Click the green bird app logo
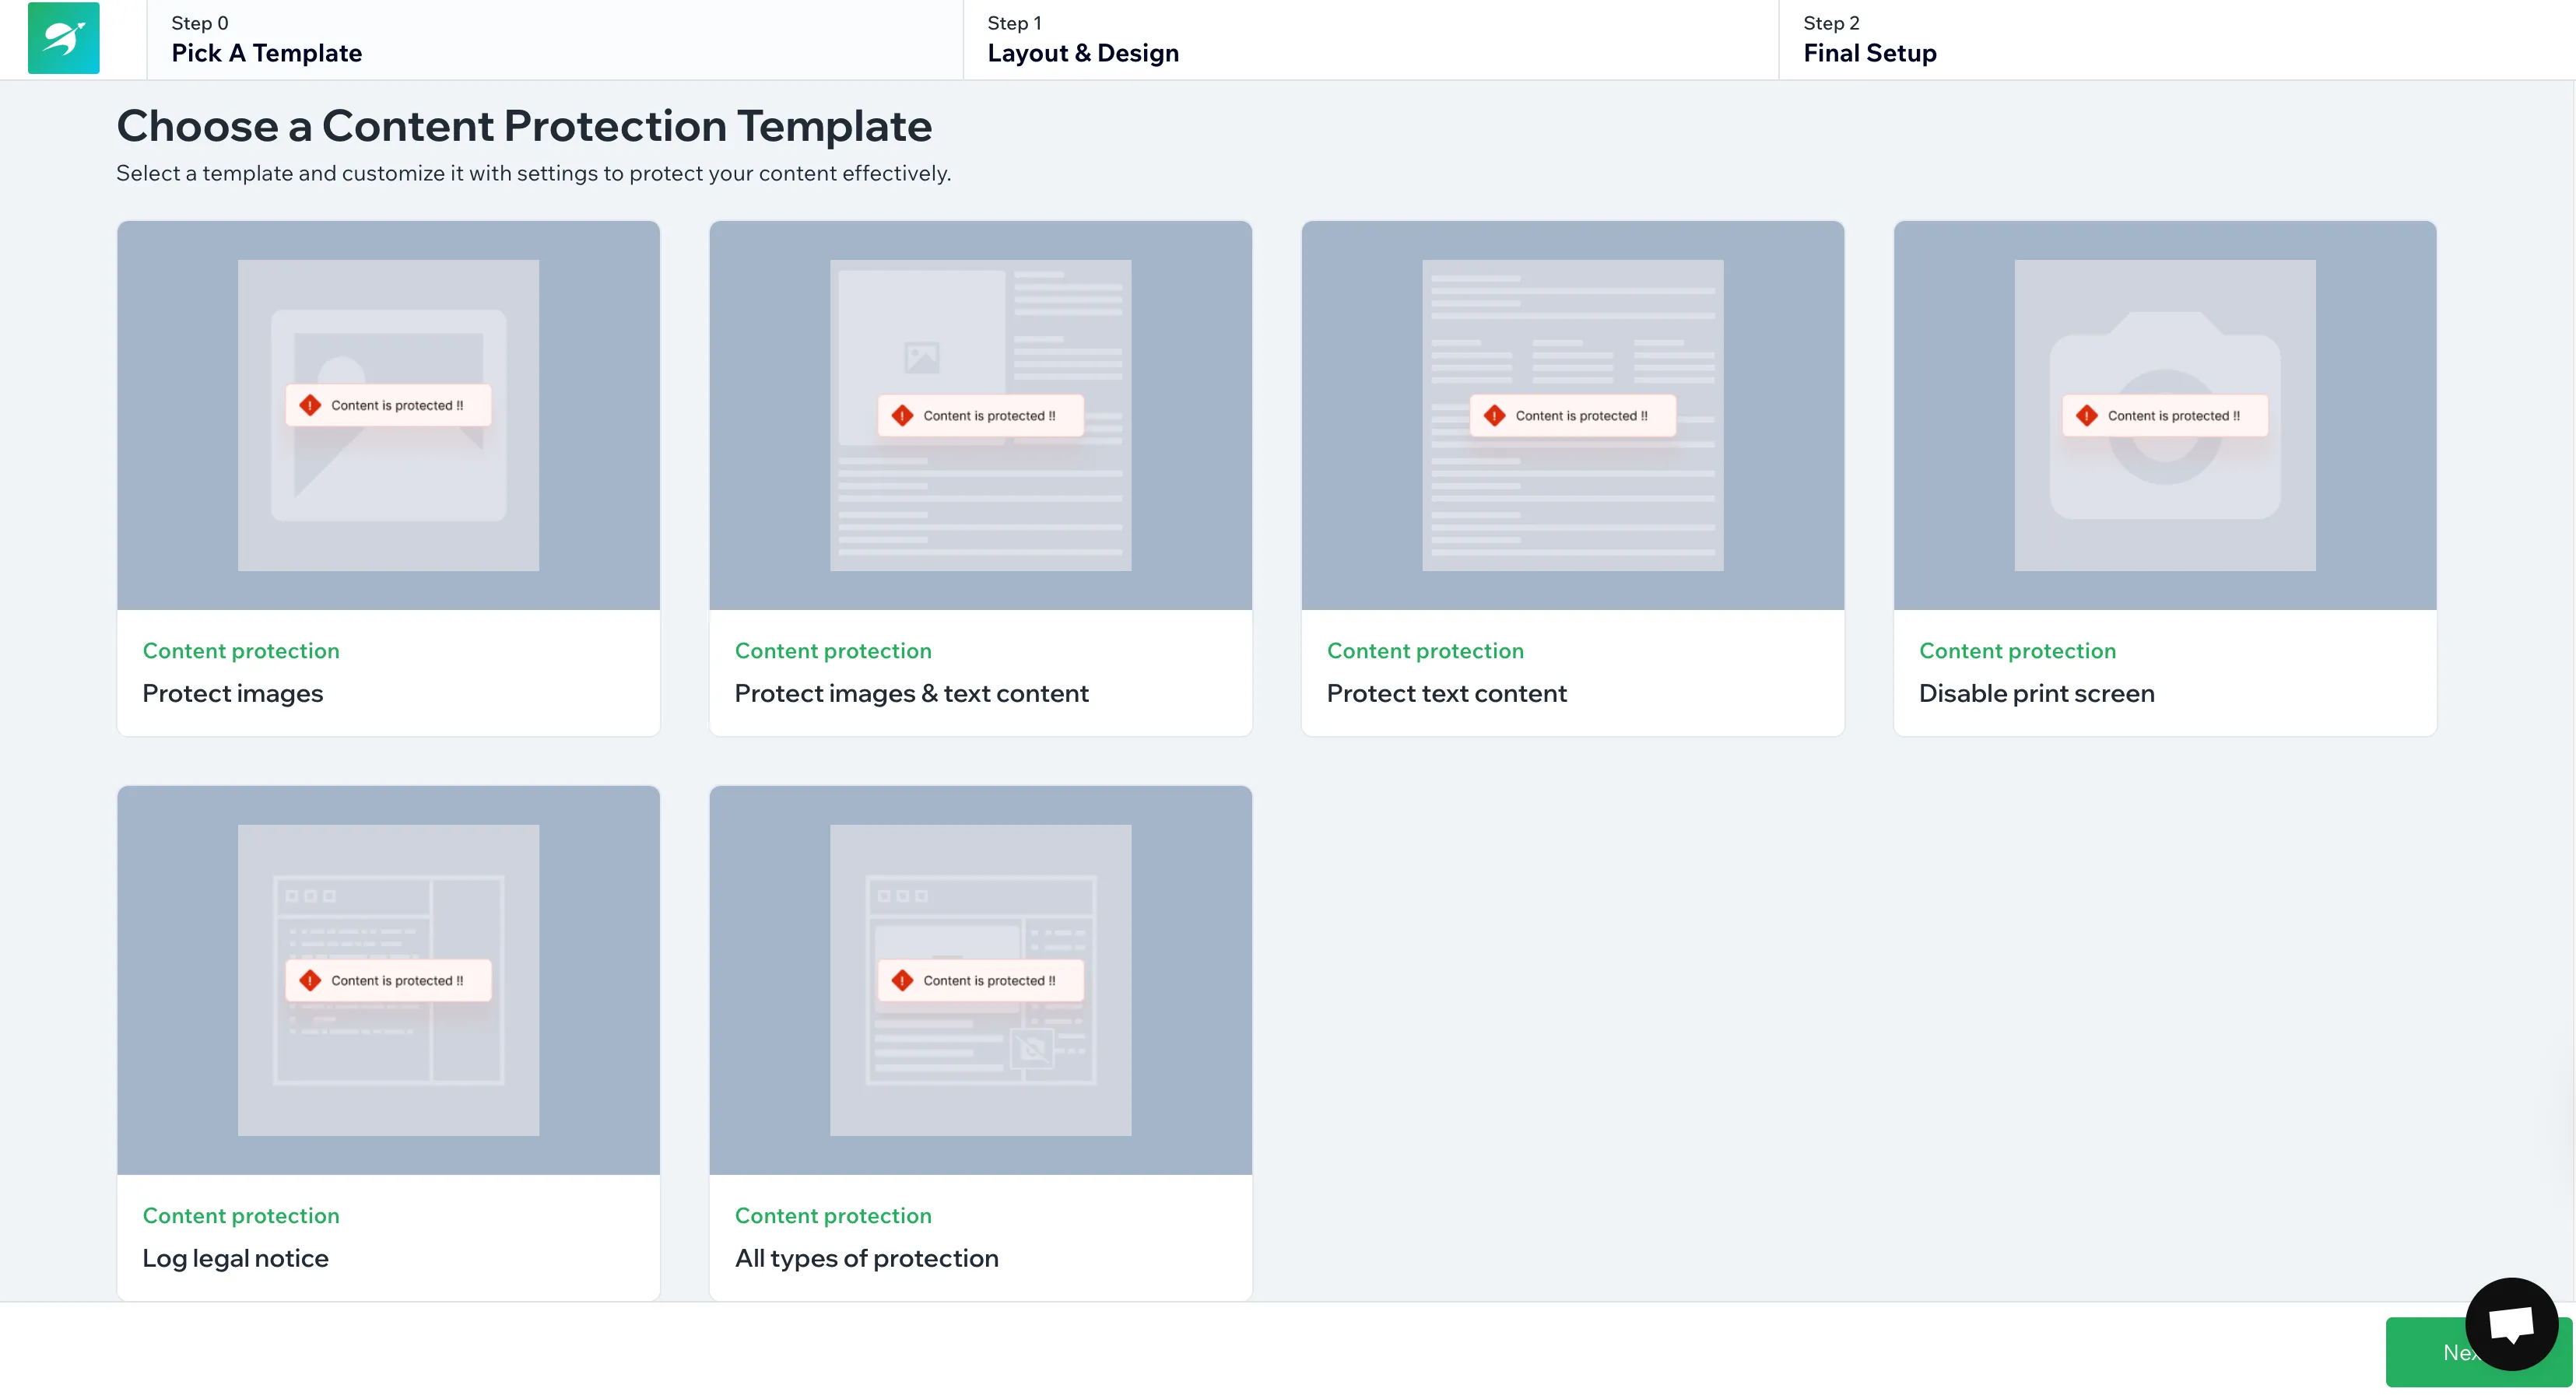This screenshot has width=2576, height=1399. (63, 38)
